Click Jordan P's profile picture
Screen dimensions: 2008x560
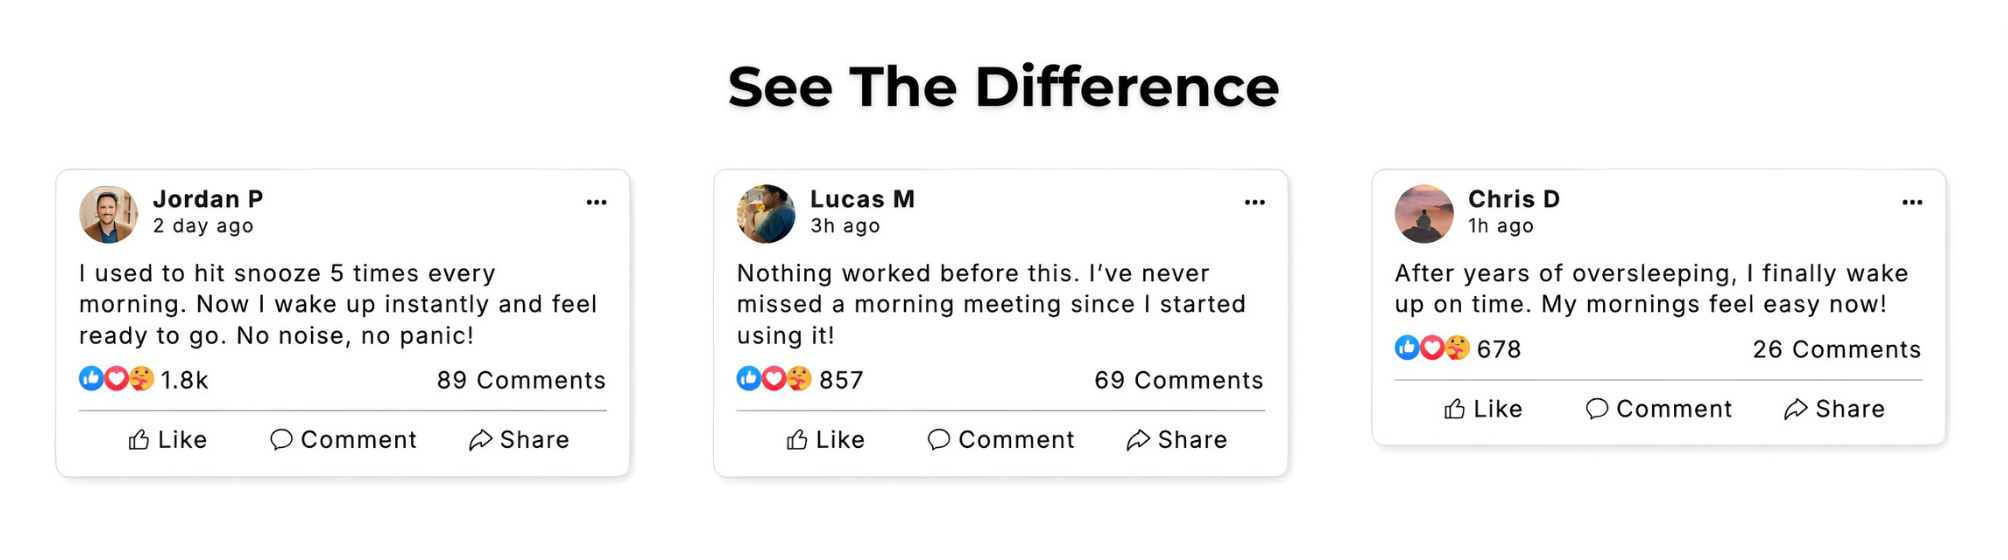(x=108, y=214)
